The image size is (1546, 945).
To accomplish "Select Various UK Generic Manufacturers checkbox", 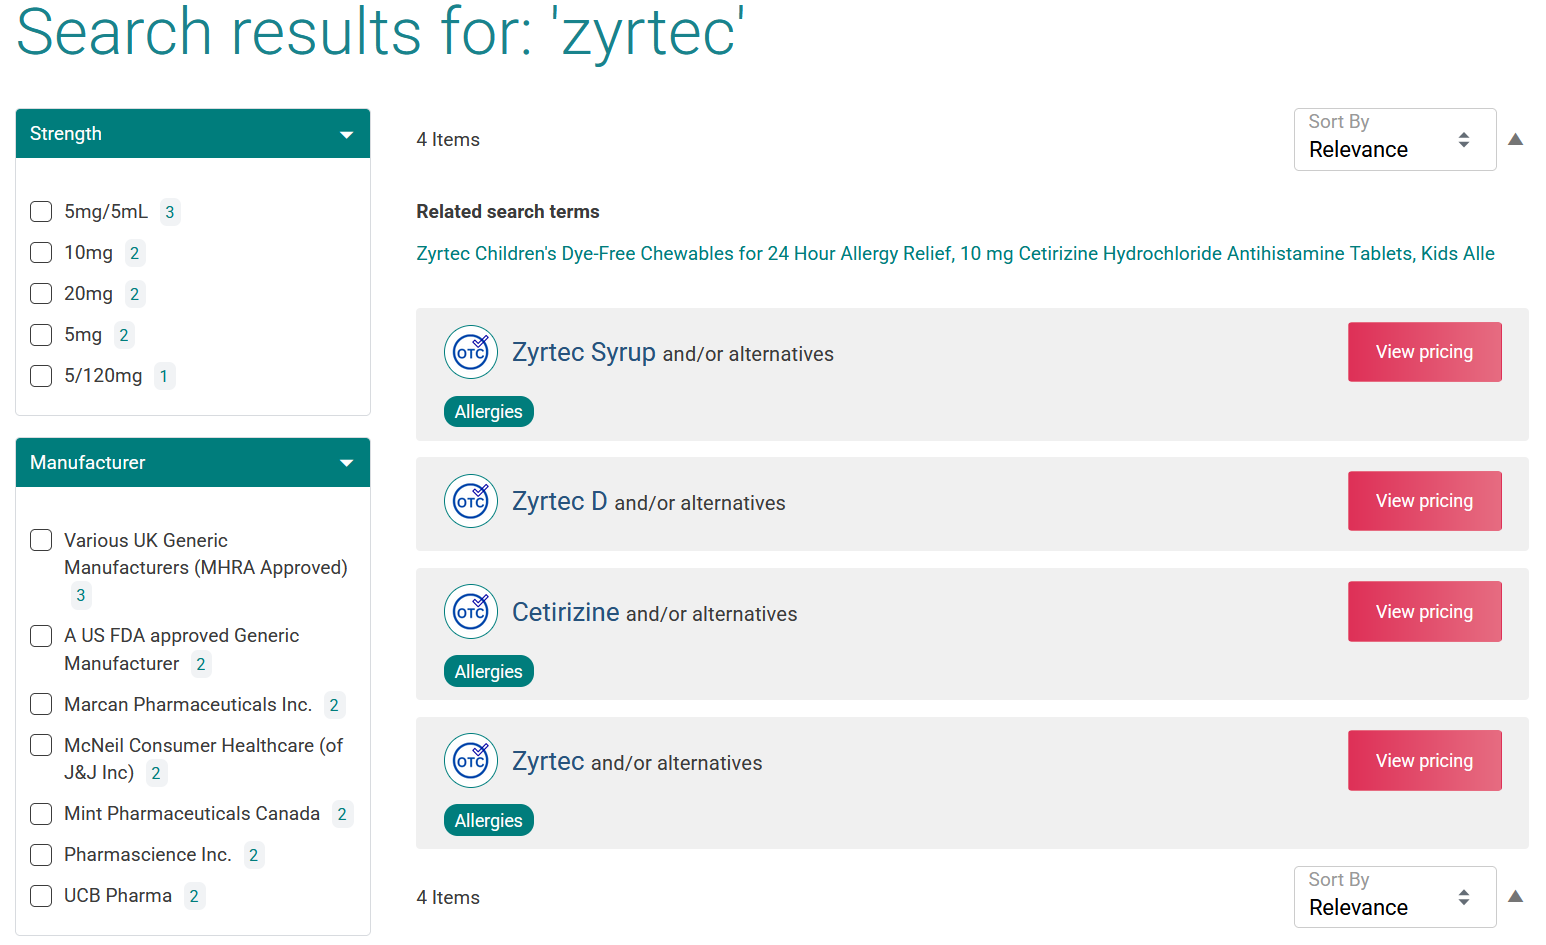I will click(41, 541).
